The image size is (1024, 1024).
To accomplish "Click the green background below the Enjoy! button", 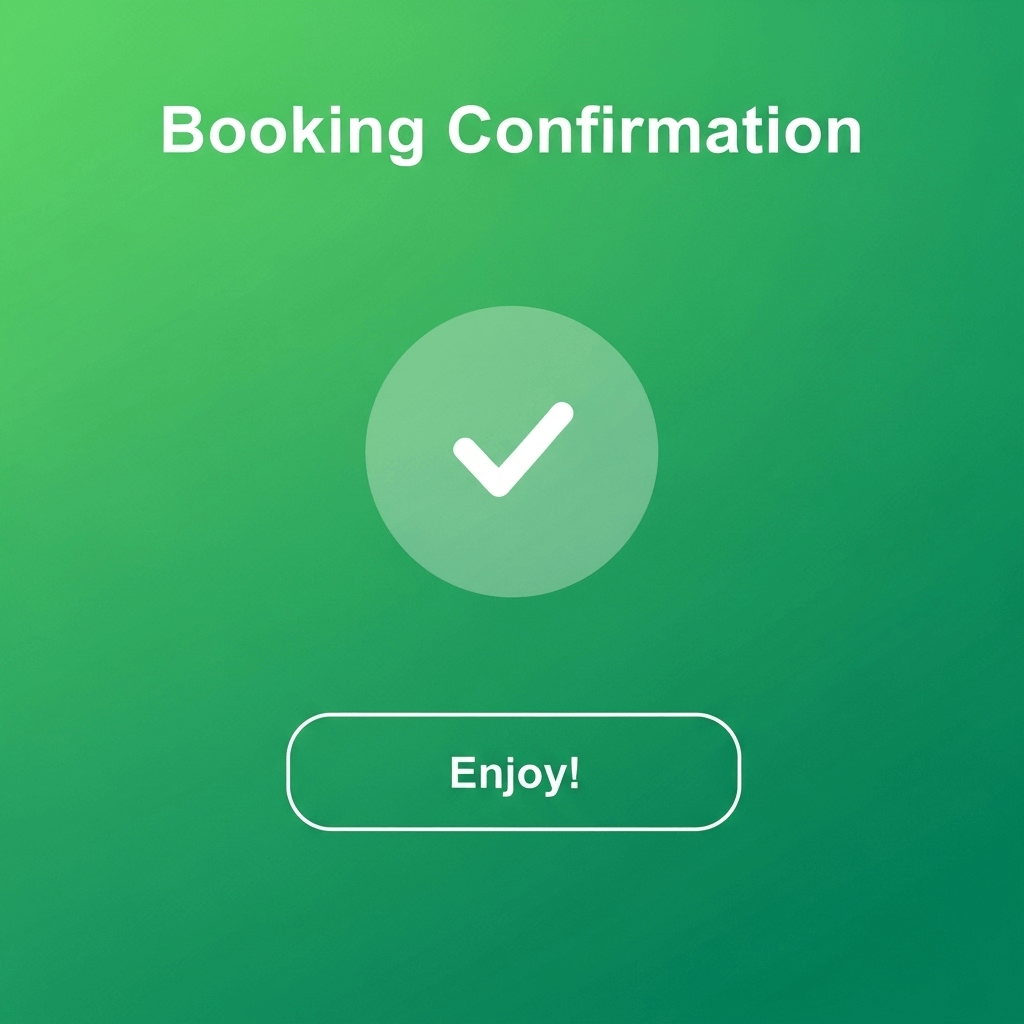I will pos(513,927).
